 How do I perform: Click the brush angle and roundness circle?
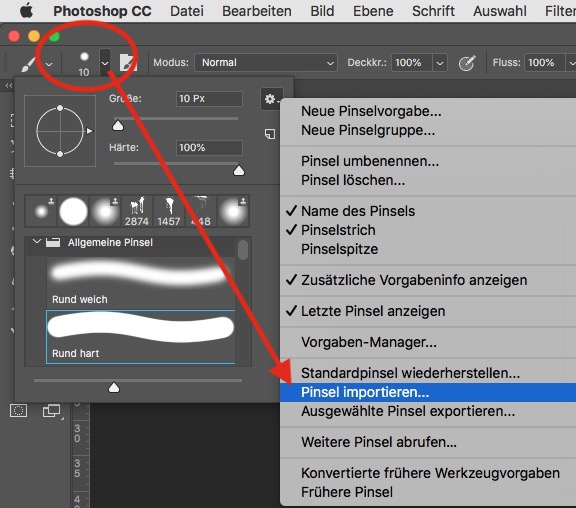pos(60,131)
